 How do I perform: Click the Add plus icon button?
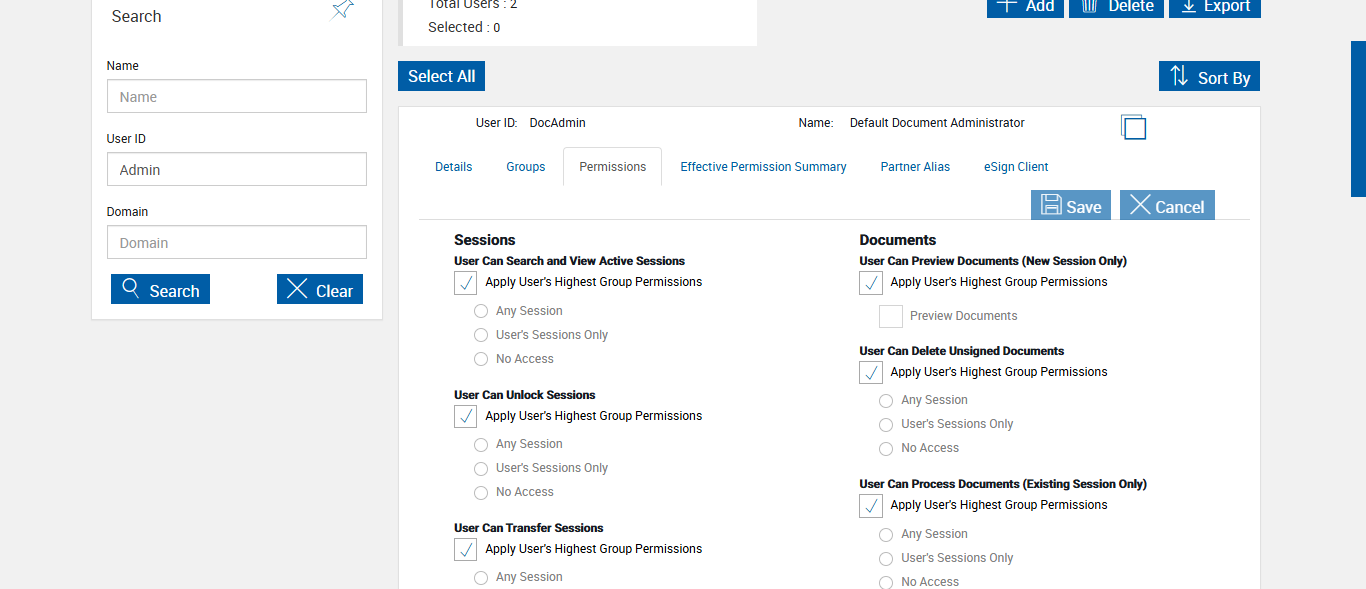click(x=1025, y=7)
